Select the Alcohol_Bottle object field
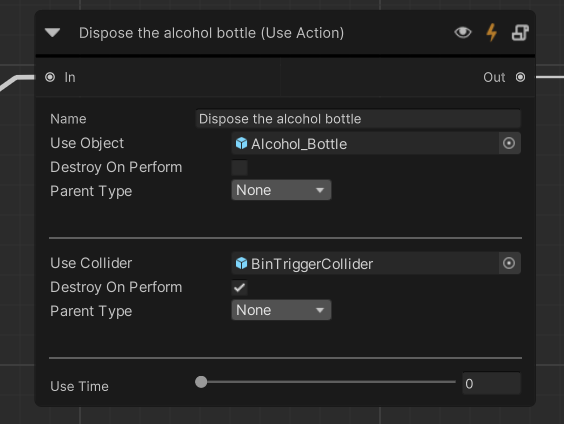564x424 pixels. [x=365, y=143]
